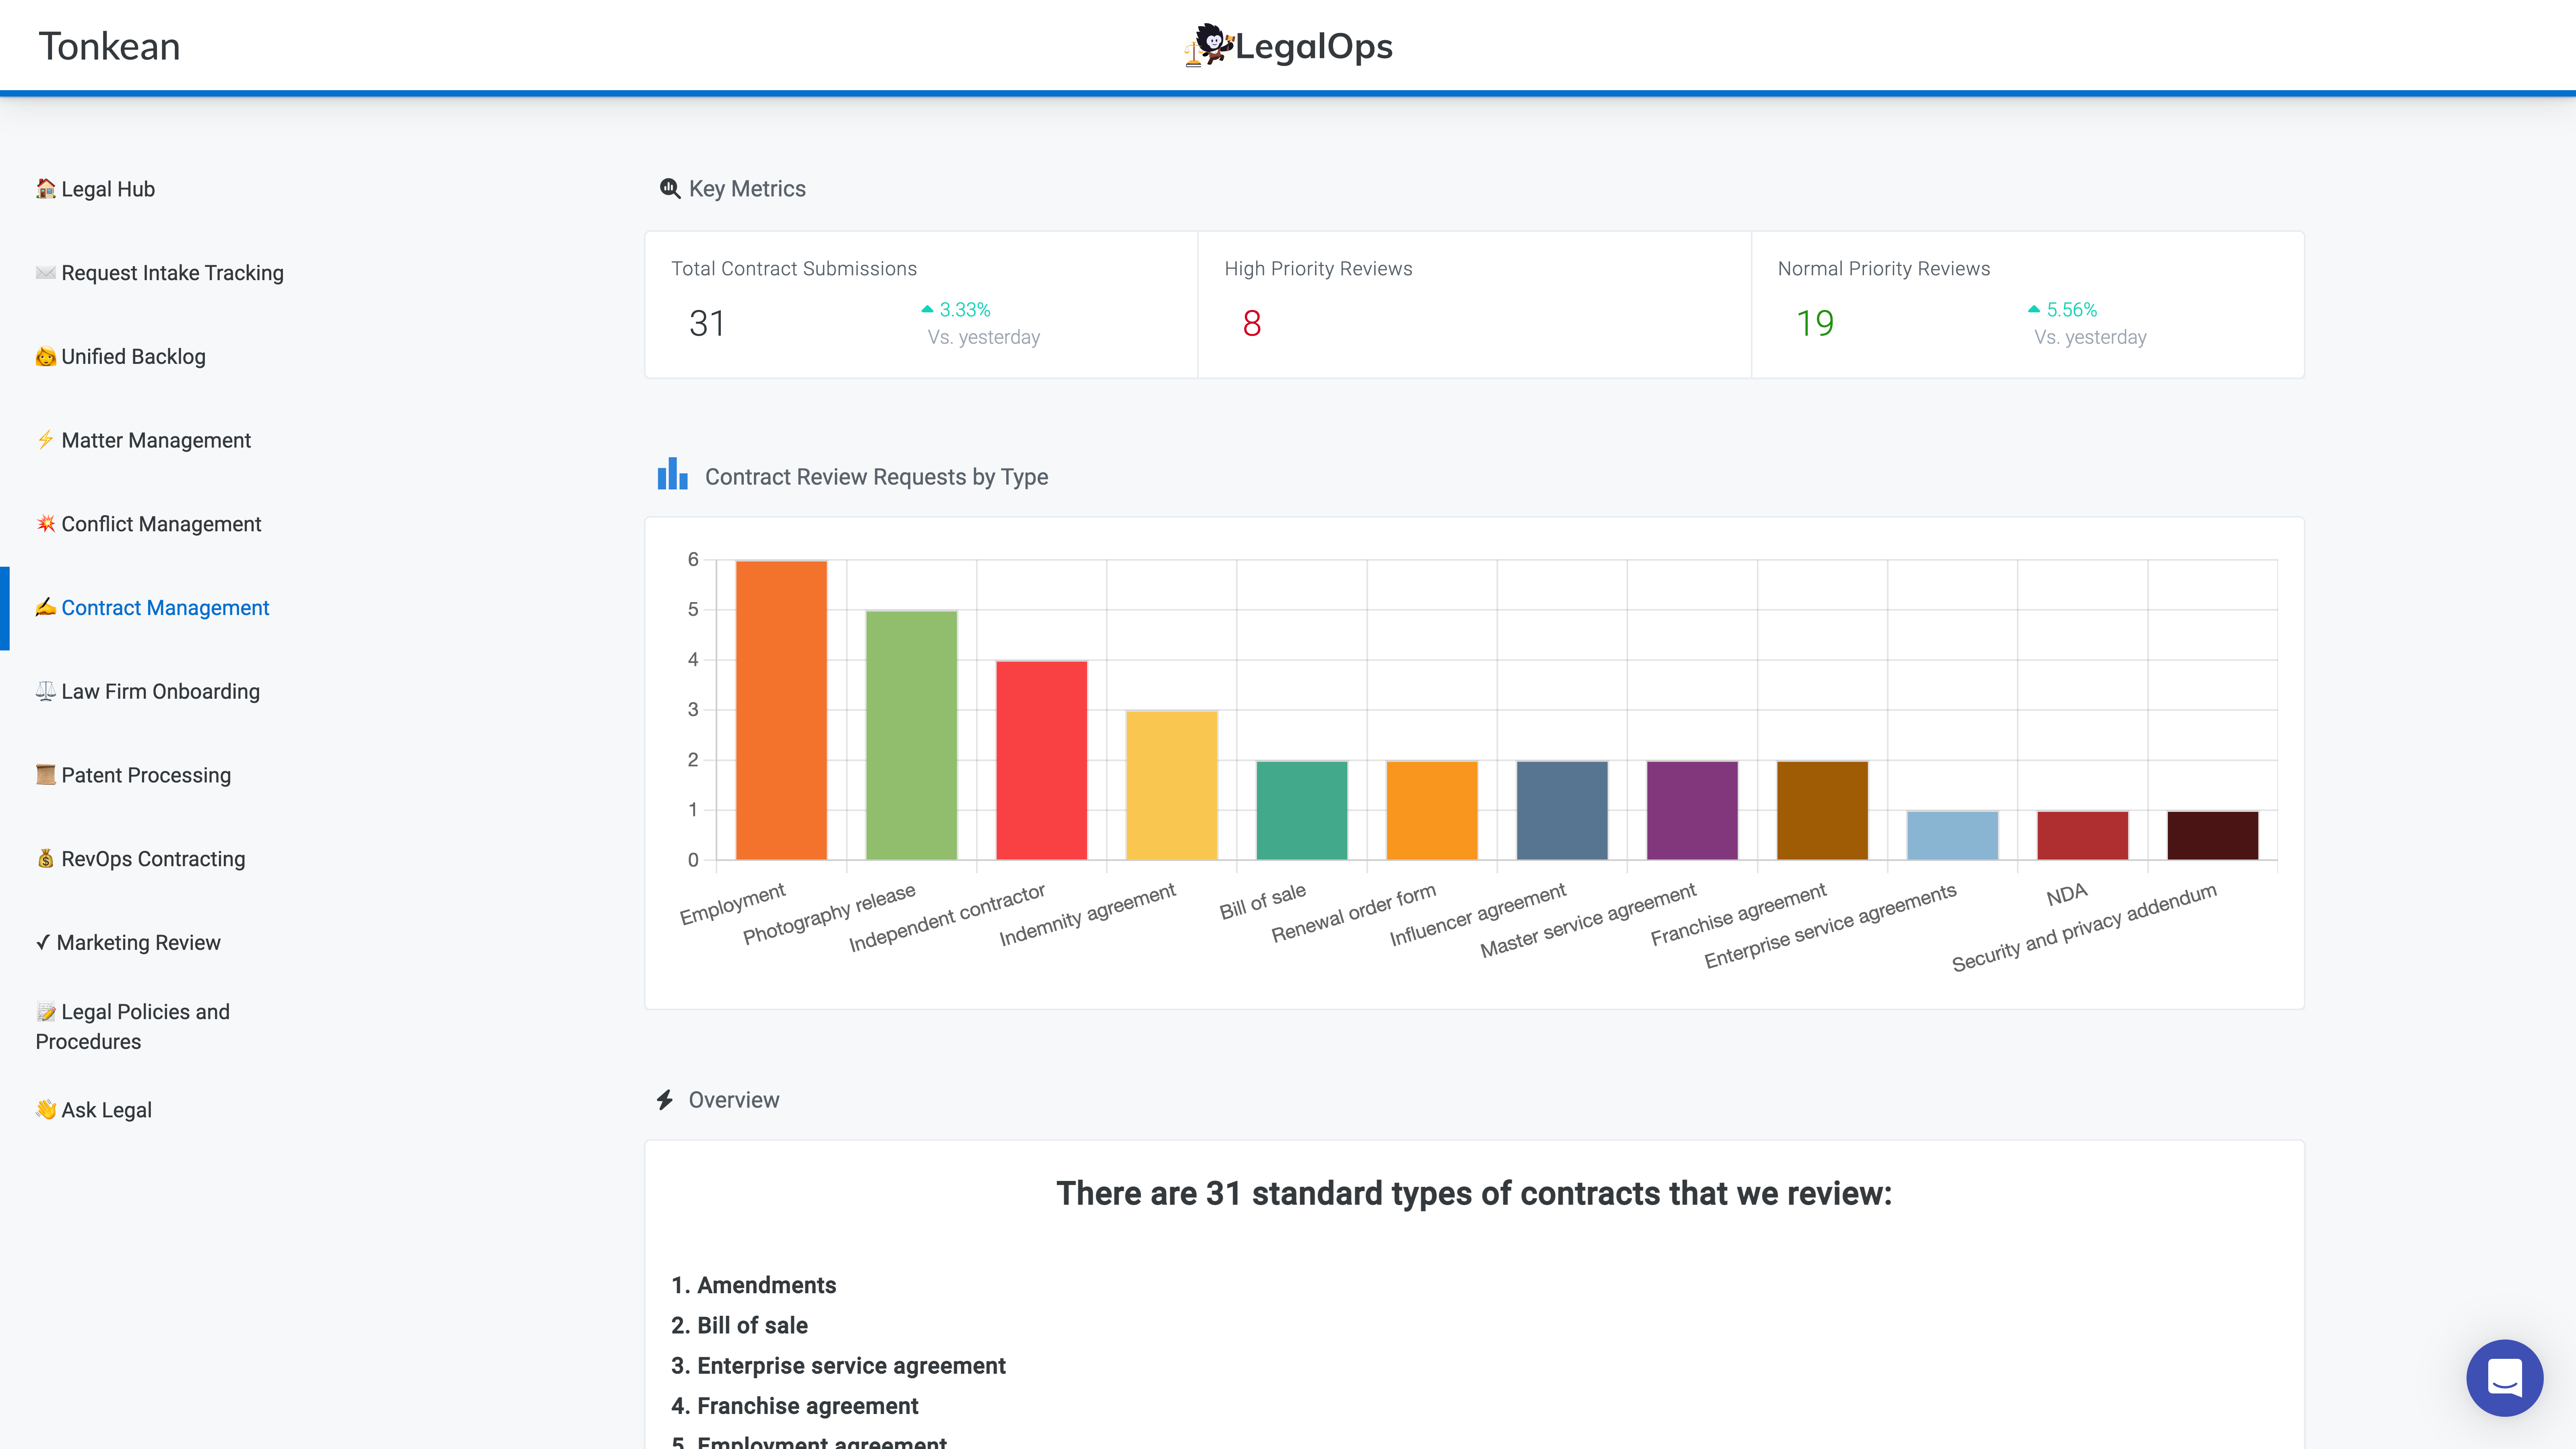Click the '1. Amendments' list item
2576x1449 pixels.
coord(753,1285)
